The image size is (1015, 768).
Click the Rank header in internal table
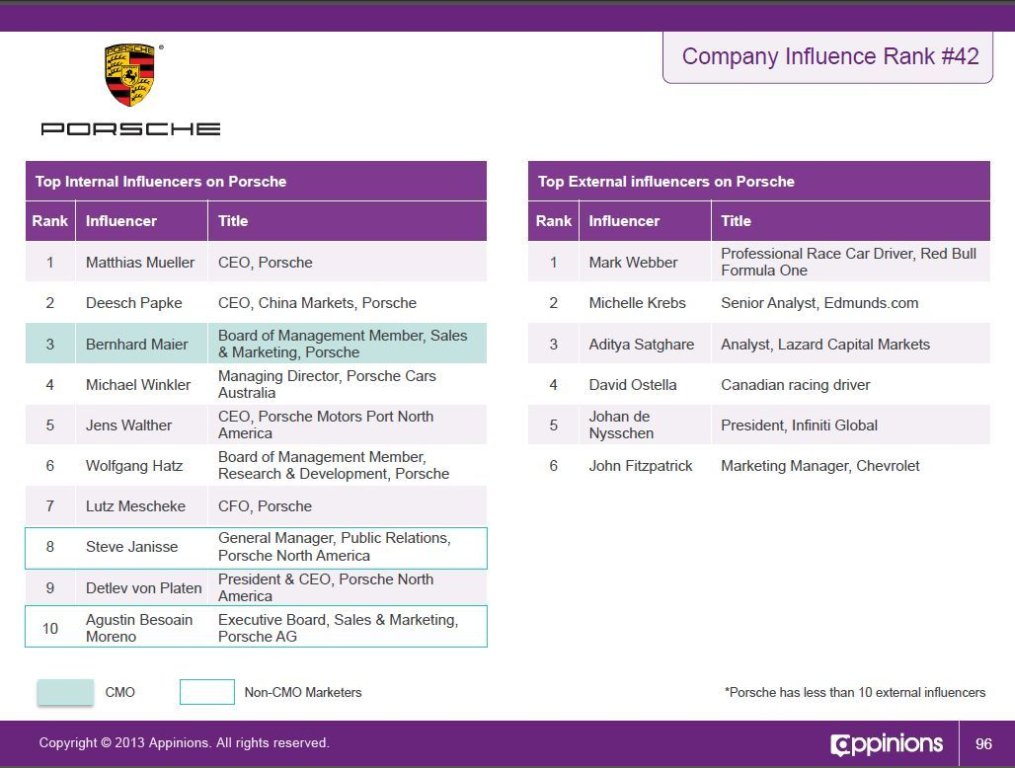click(x=50, y=221)
